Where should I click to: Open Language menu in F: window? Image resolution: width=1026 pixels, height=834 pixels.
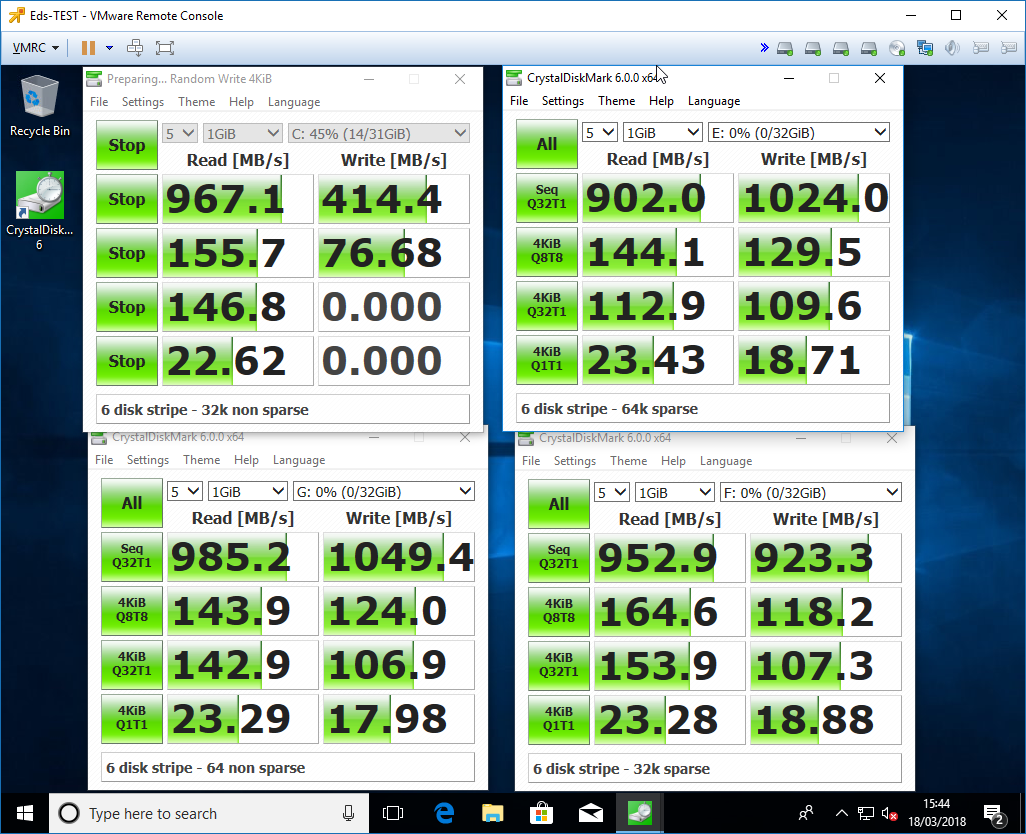(726, 461)
